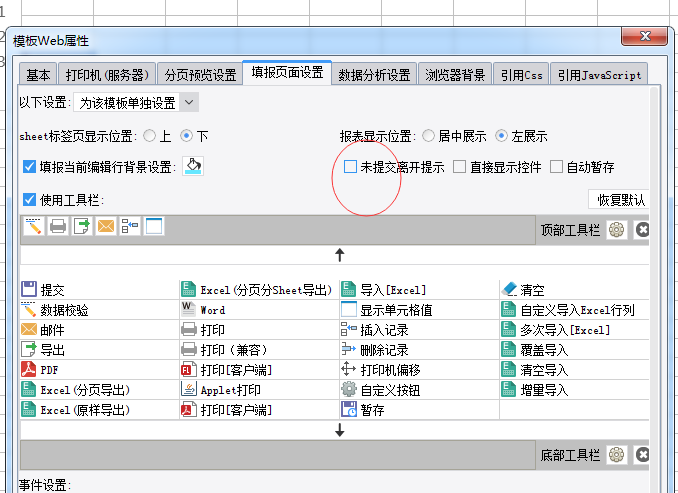Select the Word export item
Screen dimensions: 678x493
pos(259,310)
